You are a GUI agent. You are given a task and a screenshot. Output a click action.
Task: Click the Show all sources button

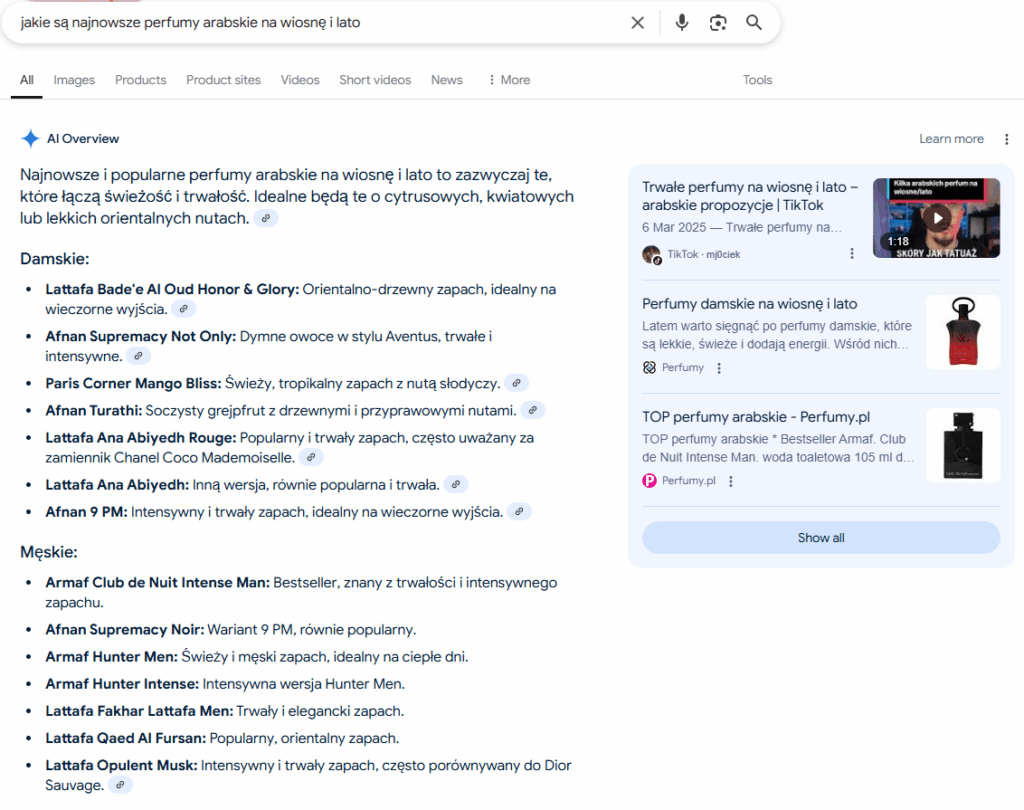tap(820, 538)
